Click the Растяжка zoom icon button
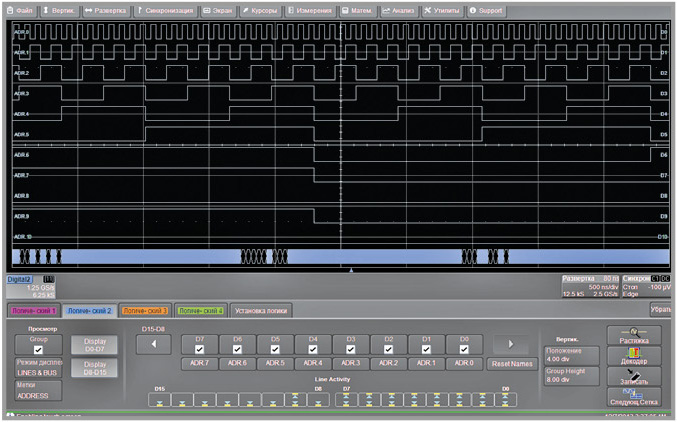The height and width of the screenshot is (422, 677). (635, 334)
